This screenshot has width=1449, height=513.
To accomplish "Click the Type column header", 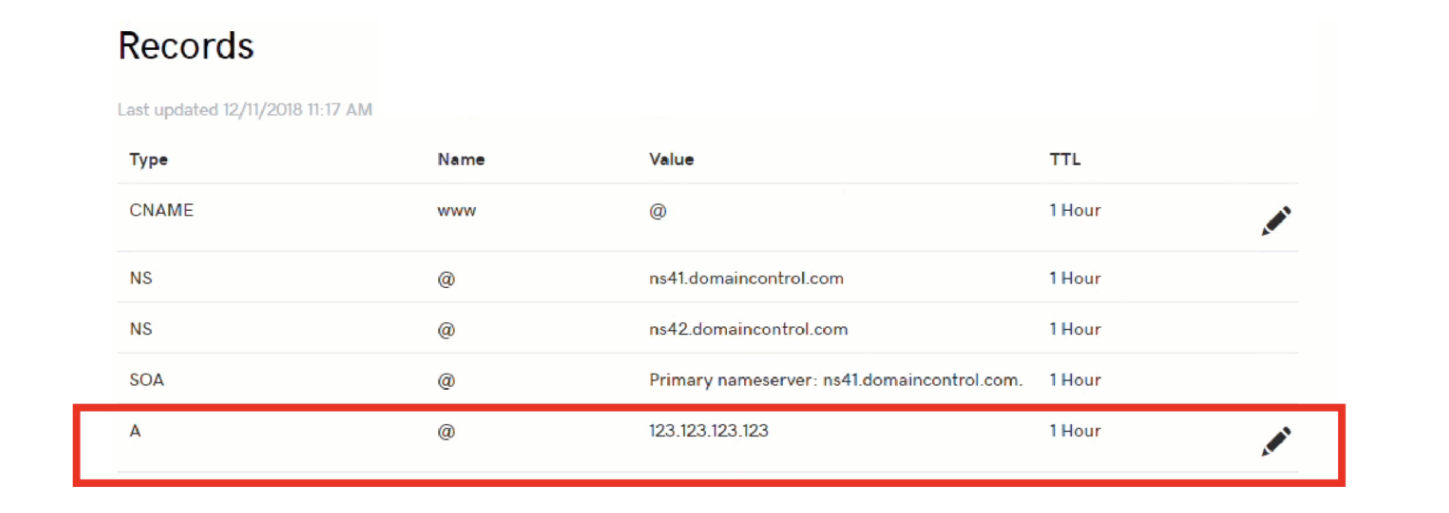I will (x=148, y=160).
